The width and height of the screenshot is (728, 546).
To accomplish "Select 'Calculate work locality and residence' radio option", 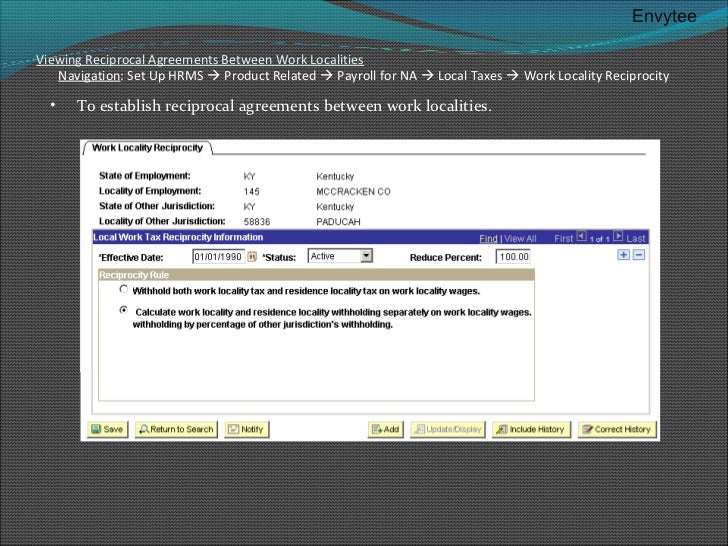I will click(x=124, y=310).
